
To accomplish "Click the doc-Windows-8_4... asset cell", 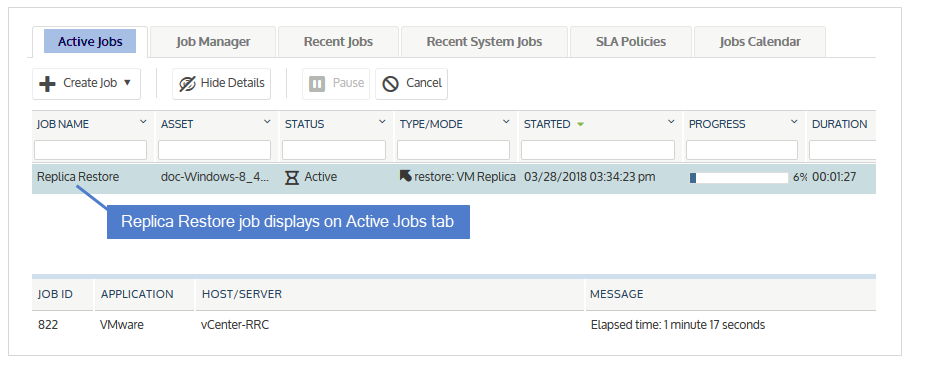I will pyautogui.click(x=215, y=177).
